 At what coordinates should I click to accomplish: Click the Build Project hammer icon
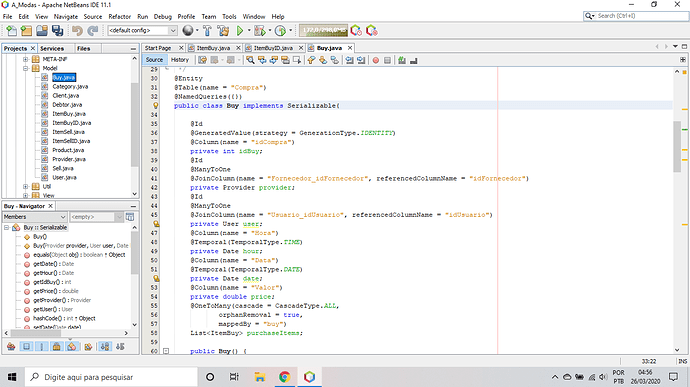[x=207, y=31]
